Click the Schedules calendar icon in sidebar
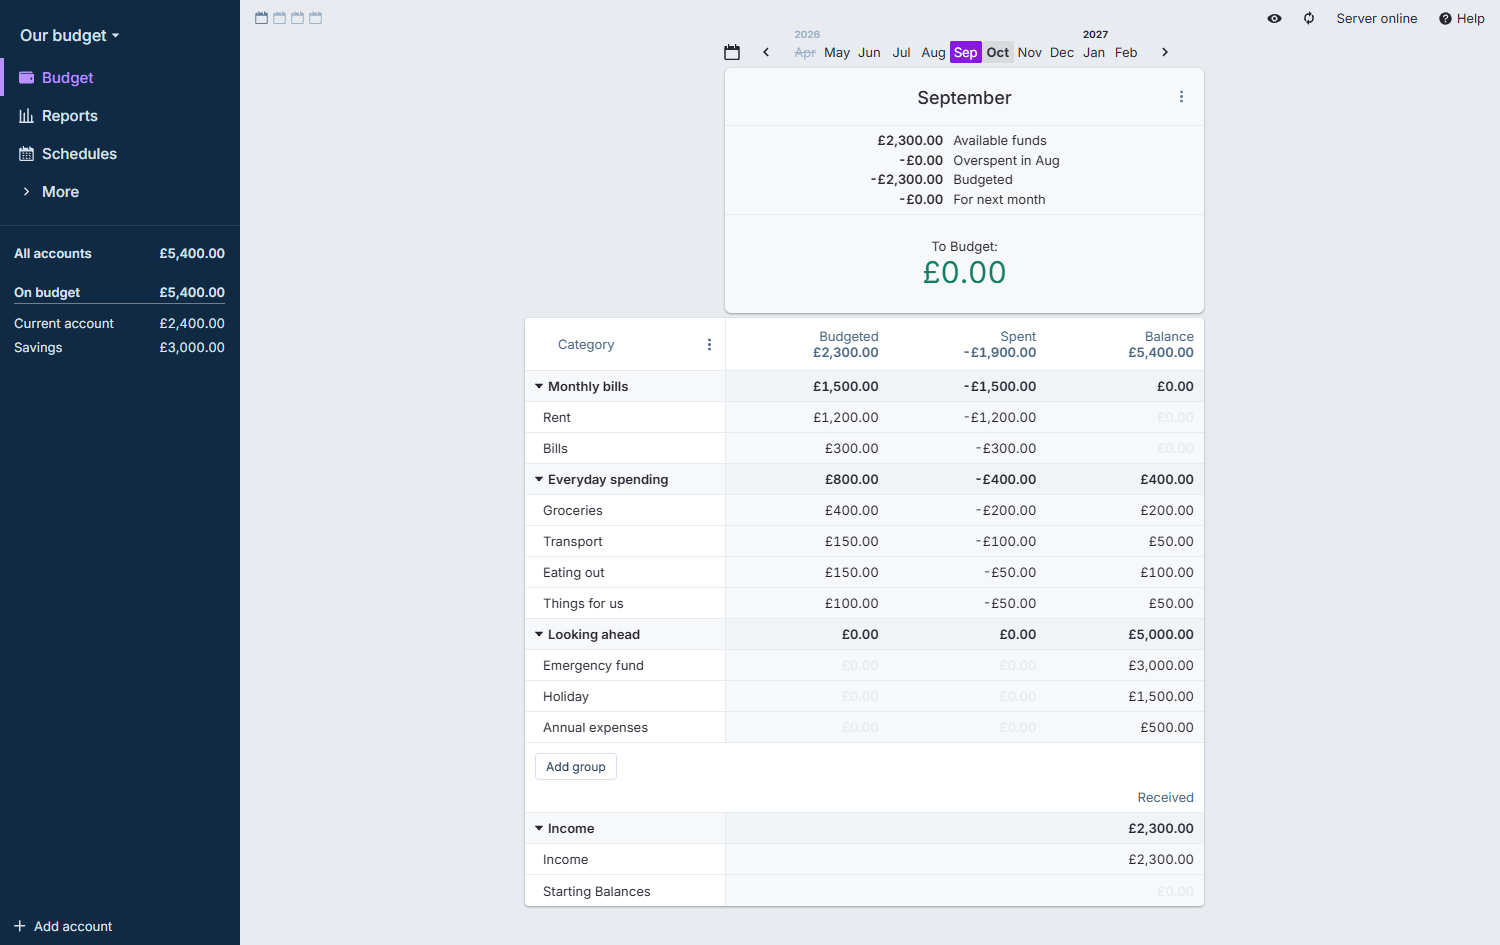1500x945 pixels. tap(27, 154)
